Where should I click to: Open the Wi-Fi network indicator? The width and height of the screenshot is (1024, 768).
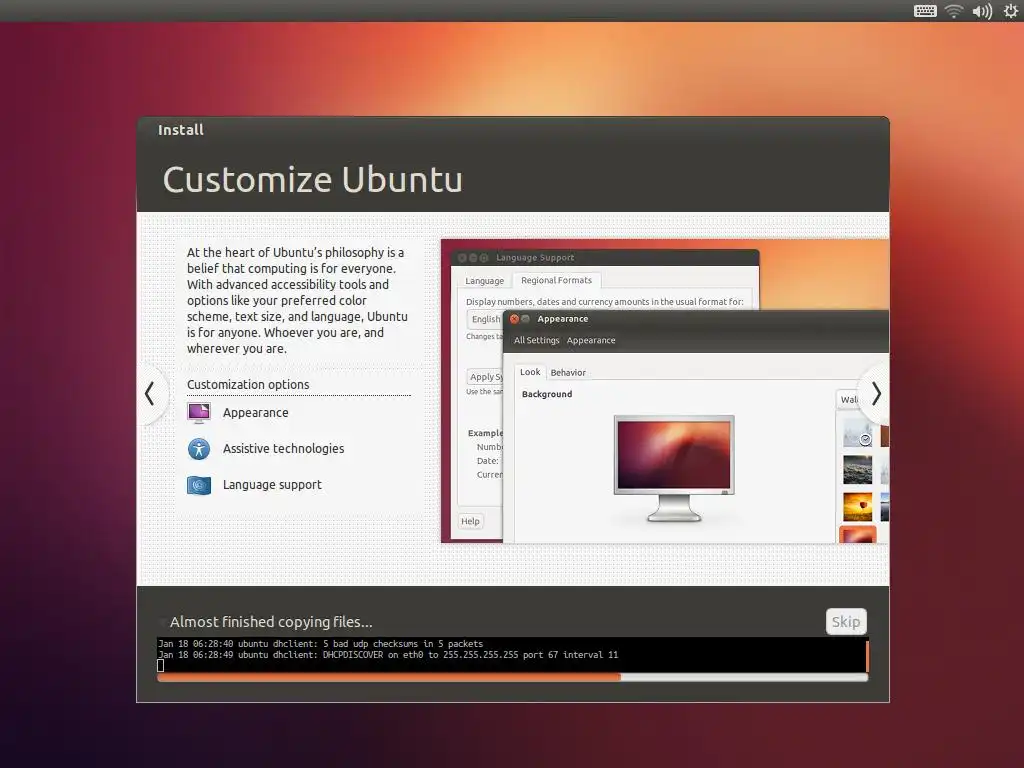pos(954,11)
